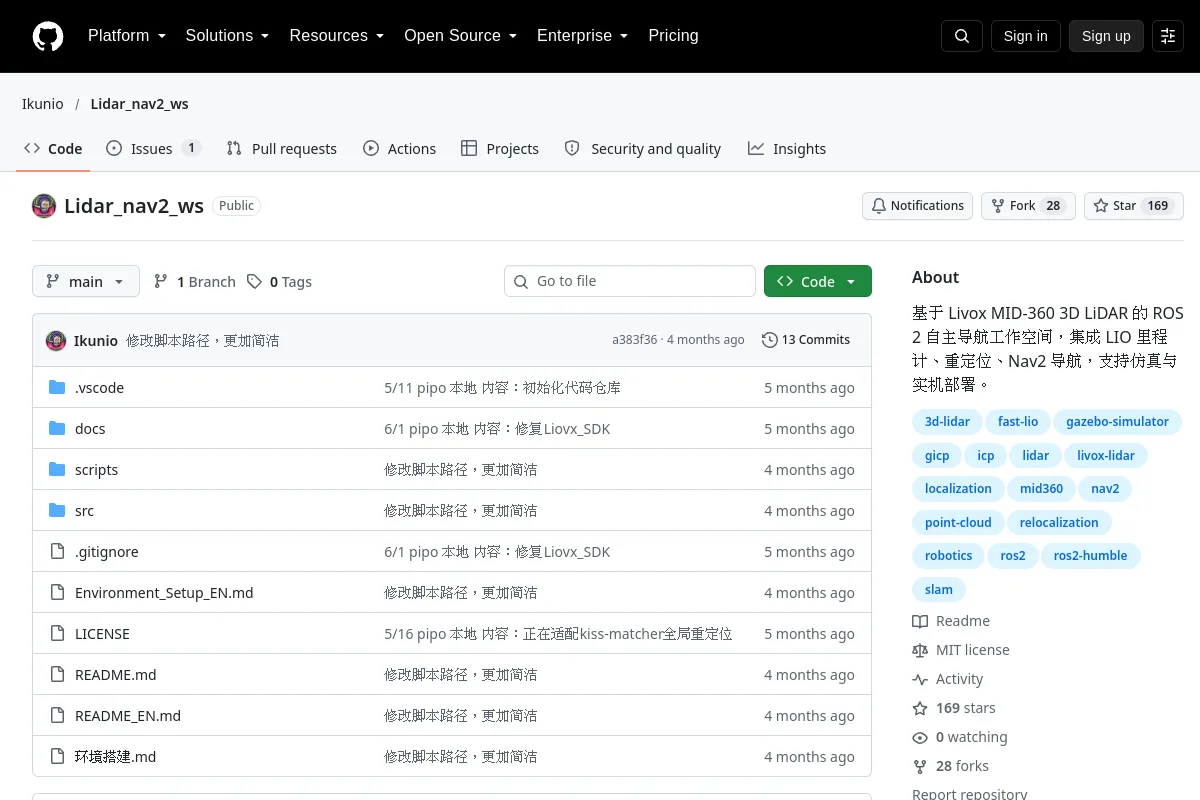Open the Report repository link
Image resolution: width=1200 pixels, height=800 pixels.
(969, 794)
